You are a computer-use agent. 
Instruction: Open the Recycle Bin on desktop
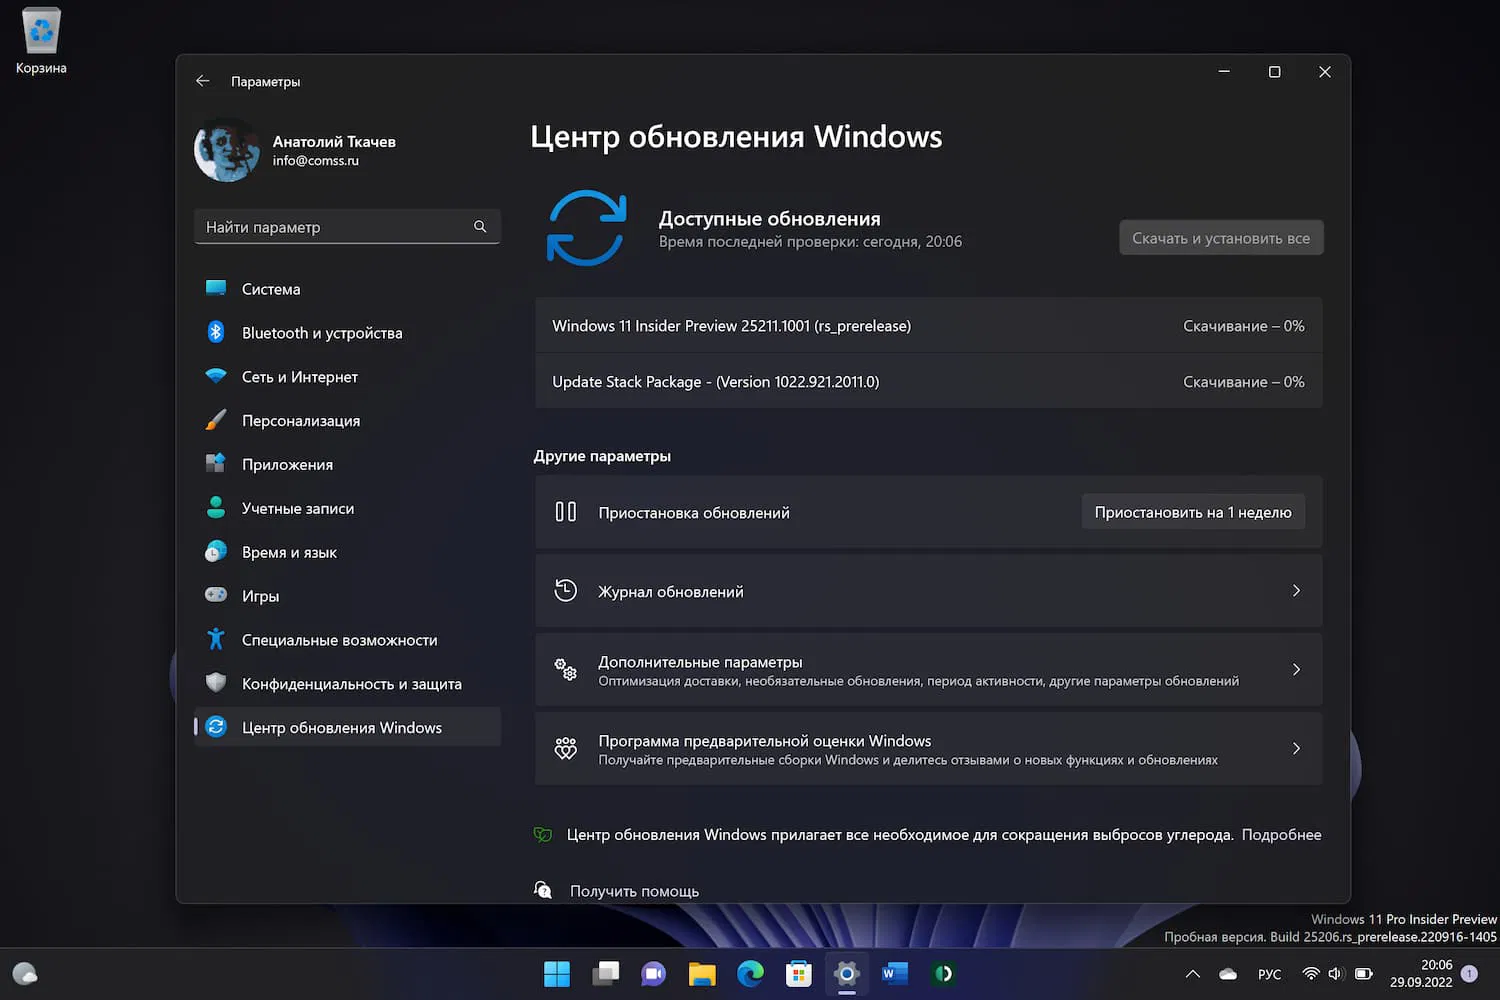40,30
